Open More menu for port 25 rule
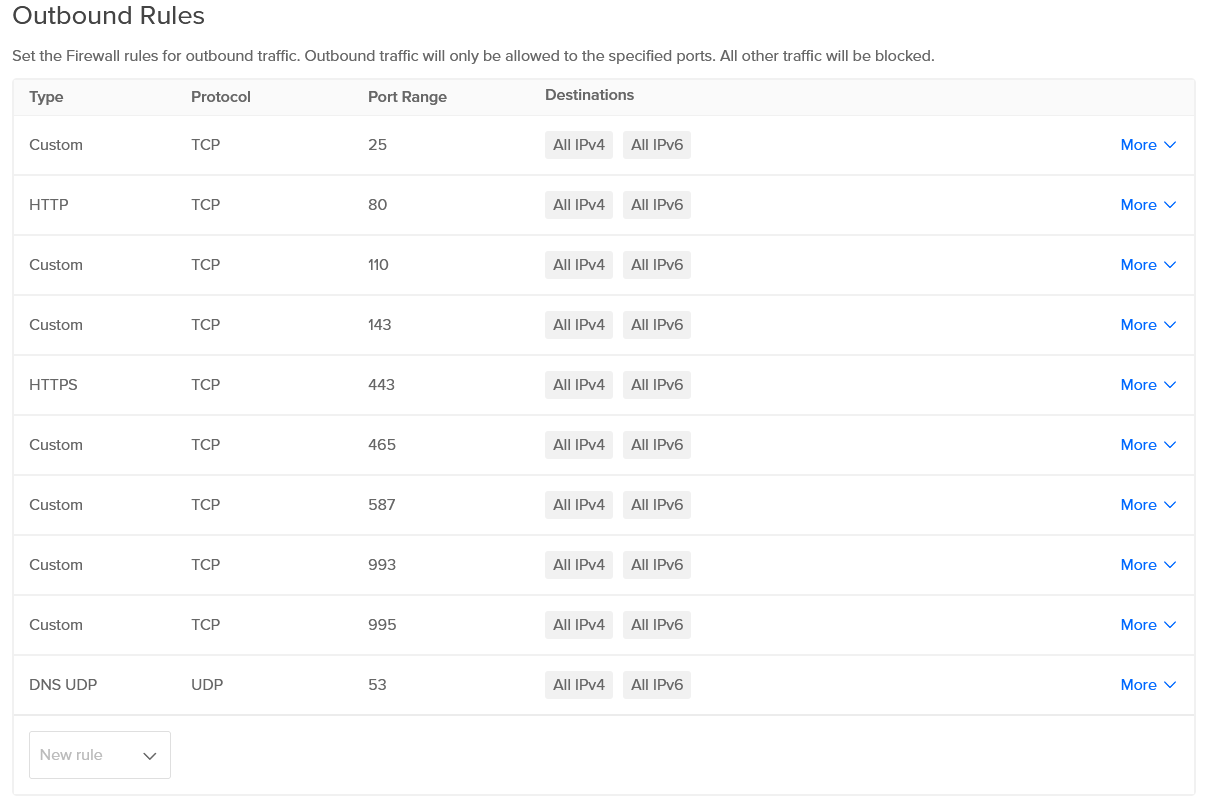 tap(1147, 145)
